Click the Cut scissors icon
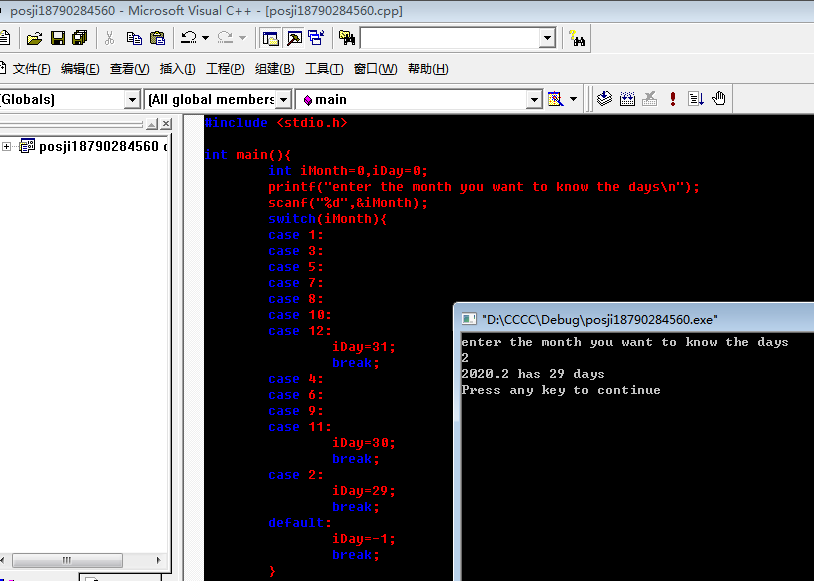814x581 pixels. click(x=110, y=38)
